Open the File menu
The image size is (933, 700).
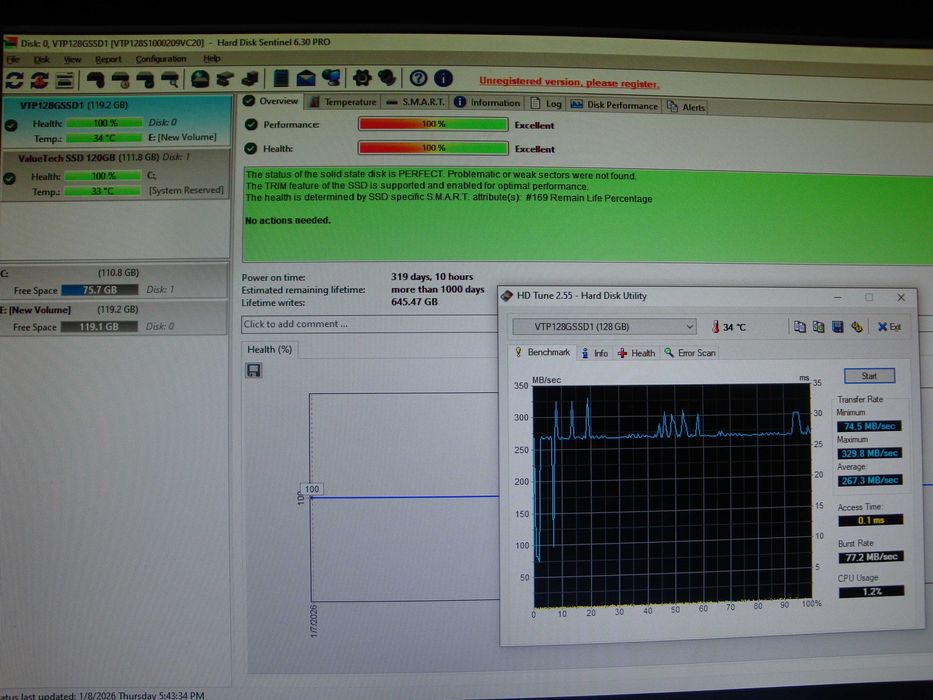click(x=12, y=60)
